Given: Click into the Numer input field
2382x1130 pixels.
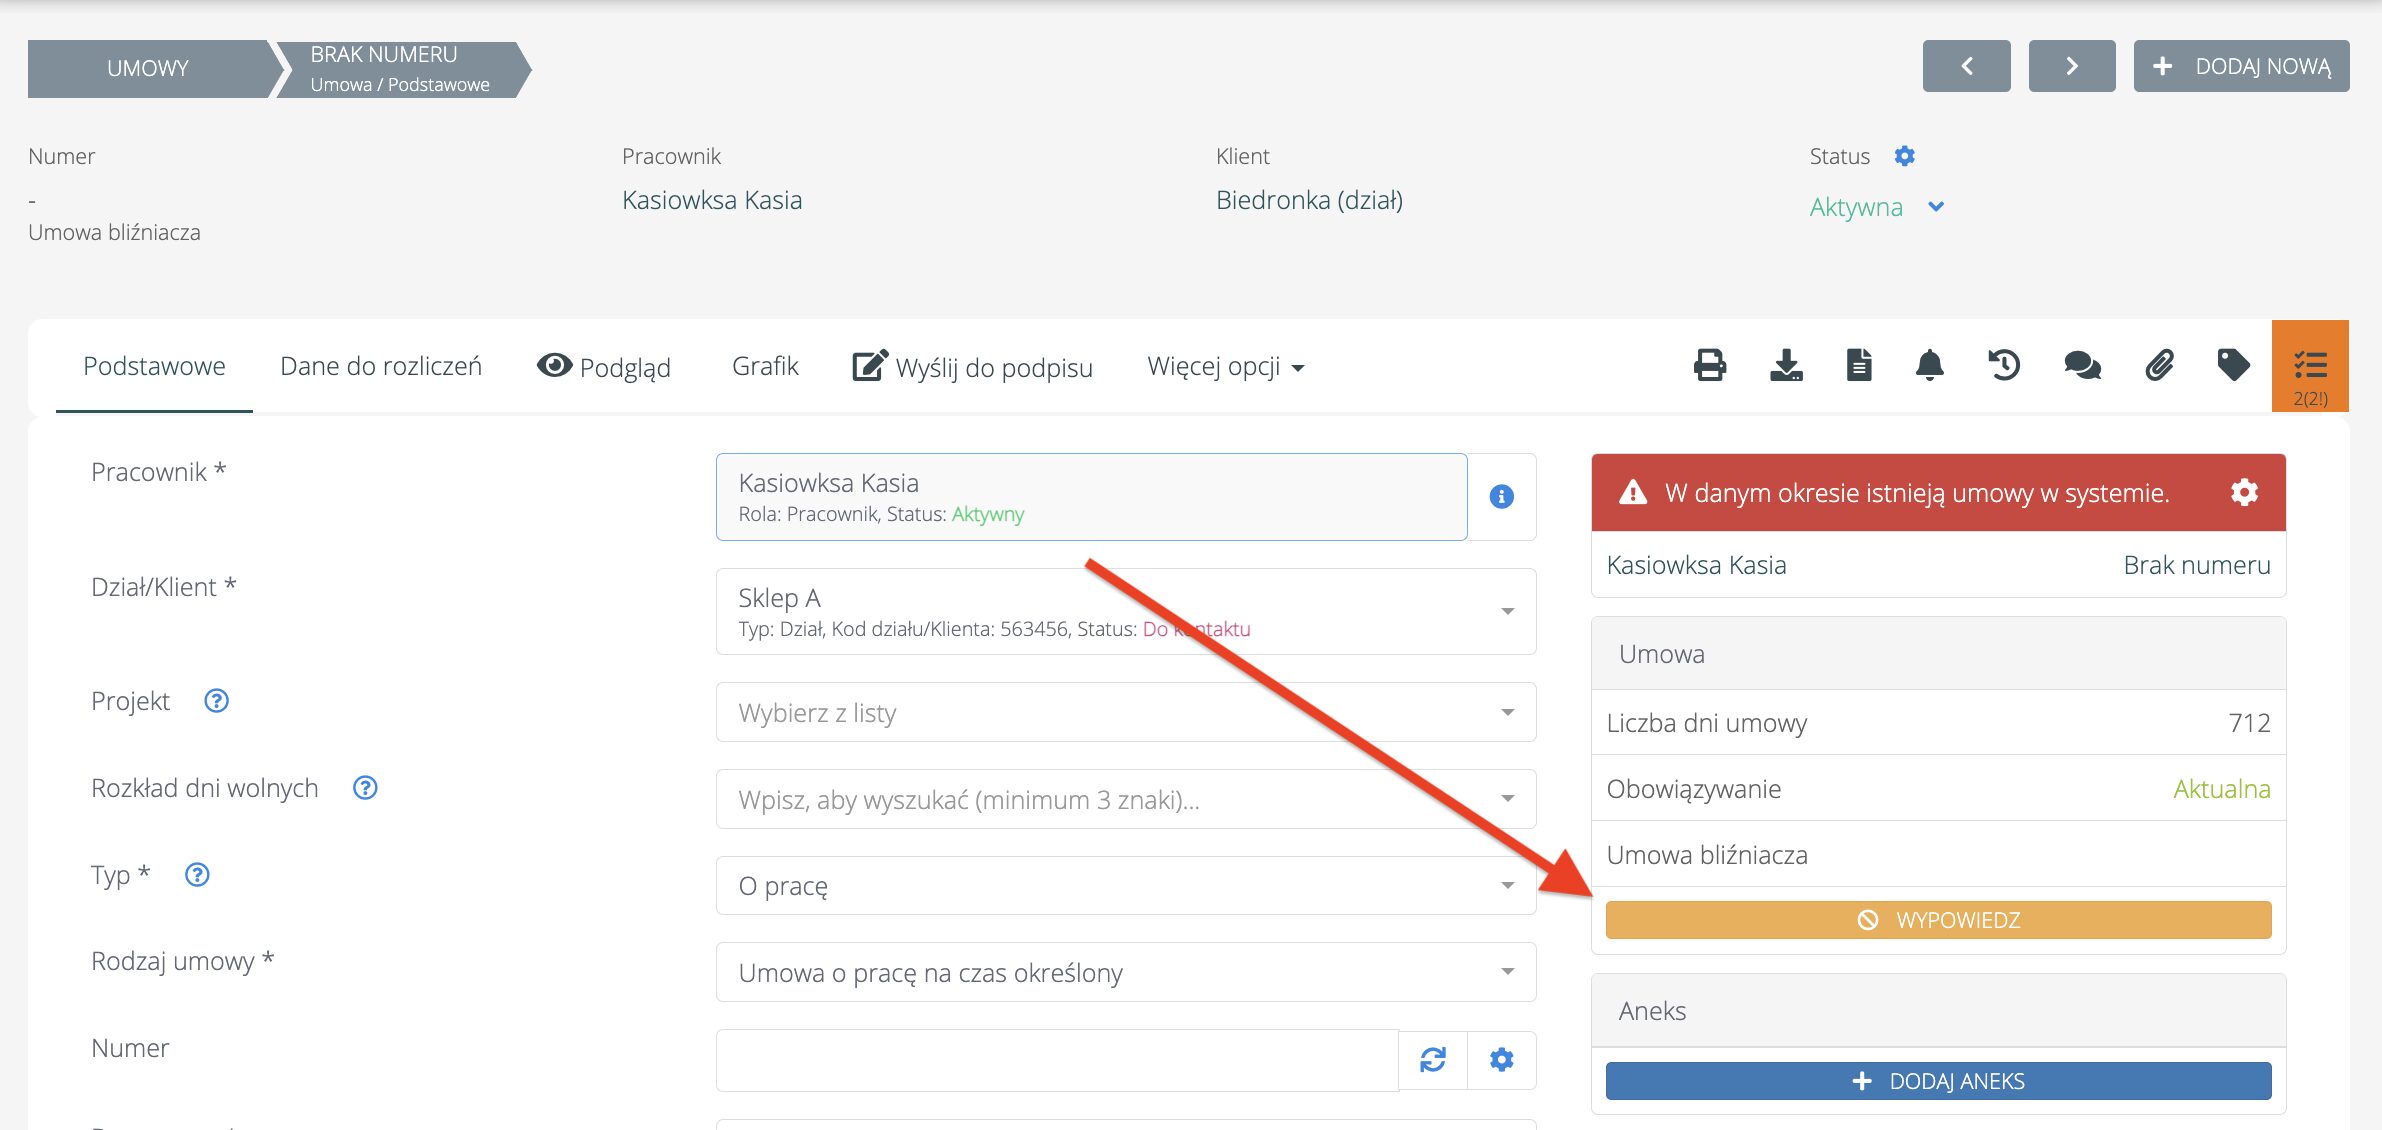Looking at the screenshot, I should coord(1056,1060).
